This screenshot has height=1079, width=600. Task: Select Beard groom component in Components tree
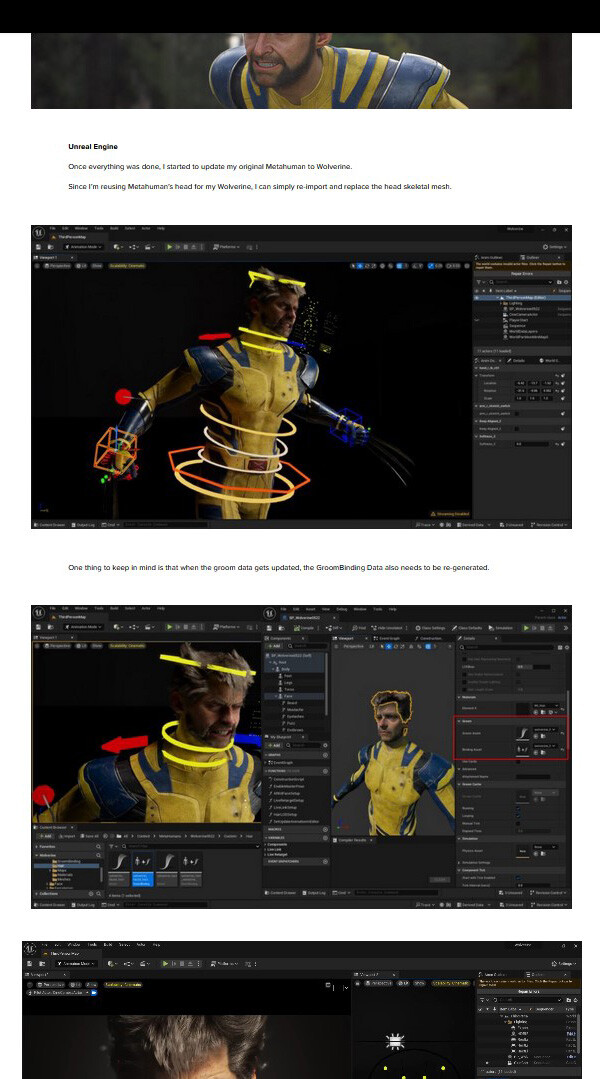point(294,703)
